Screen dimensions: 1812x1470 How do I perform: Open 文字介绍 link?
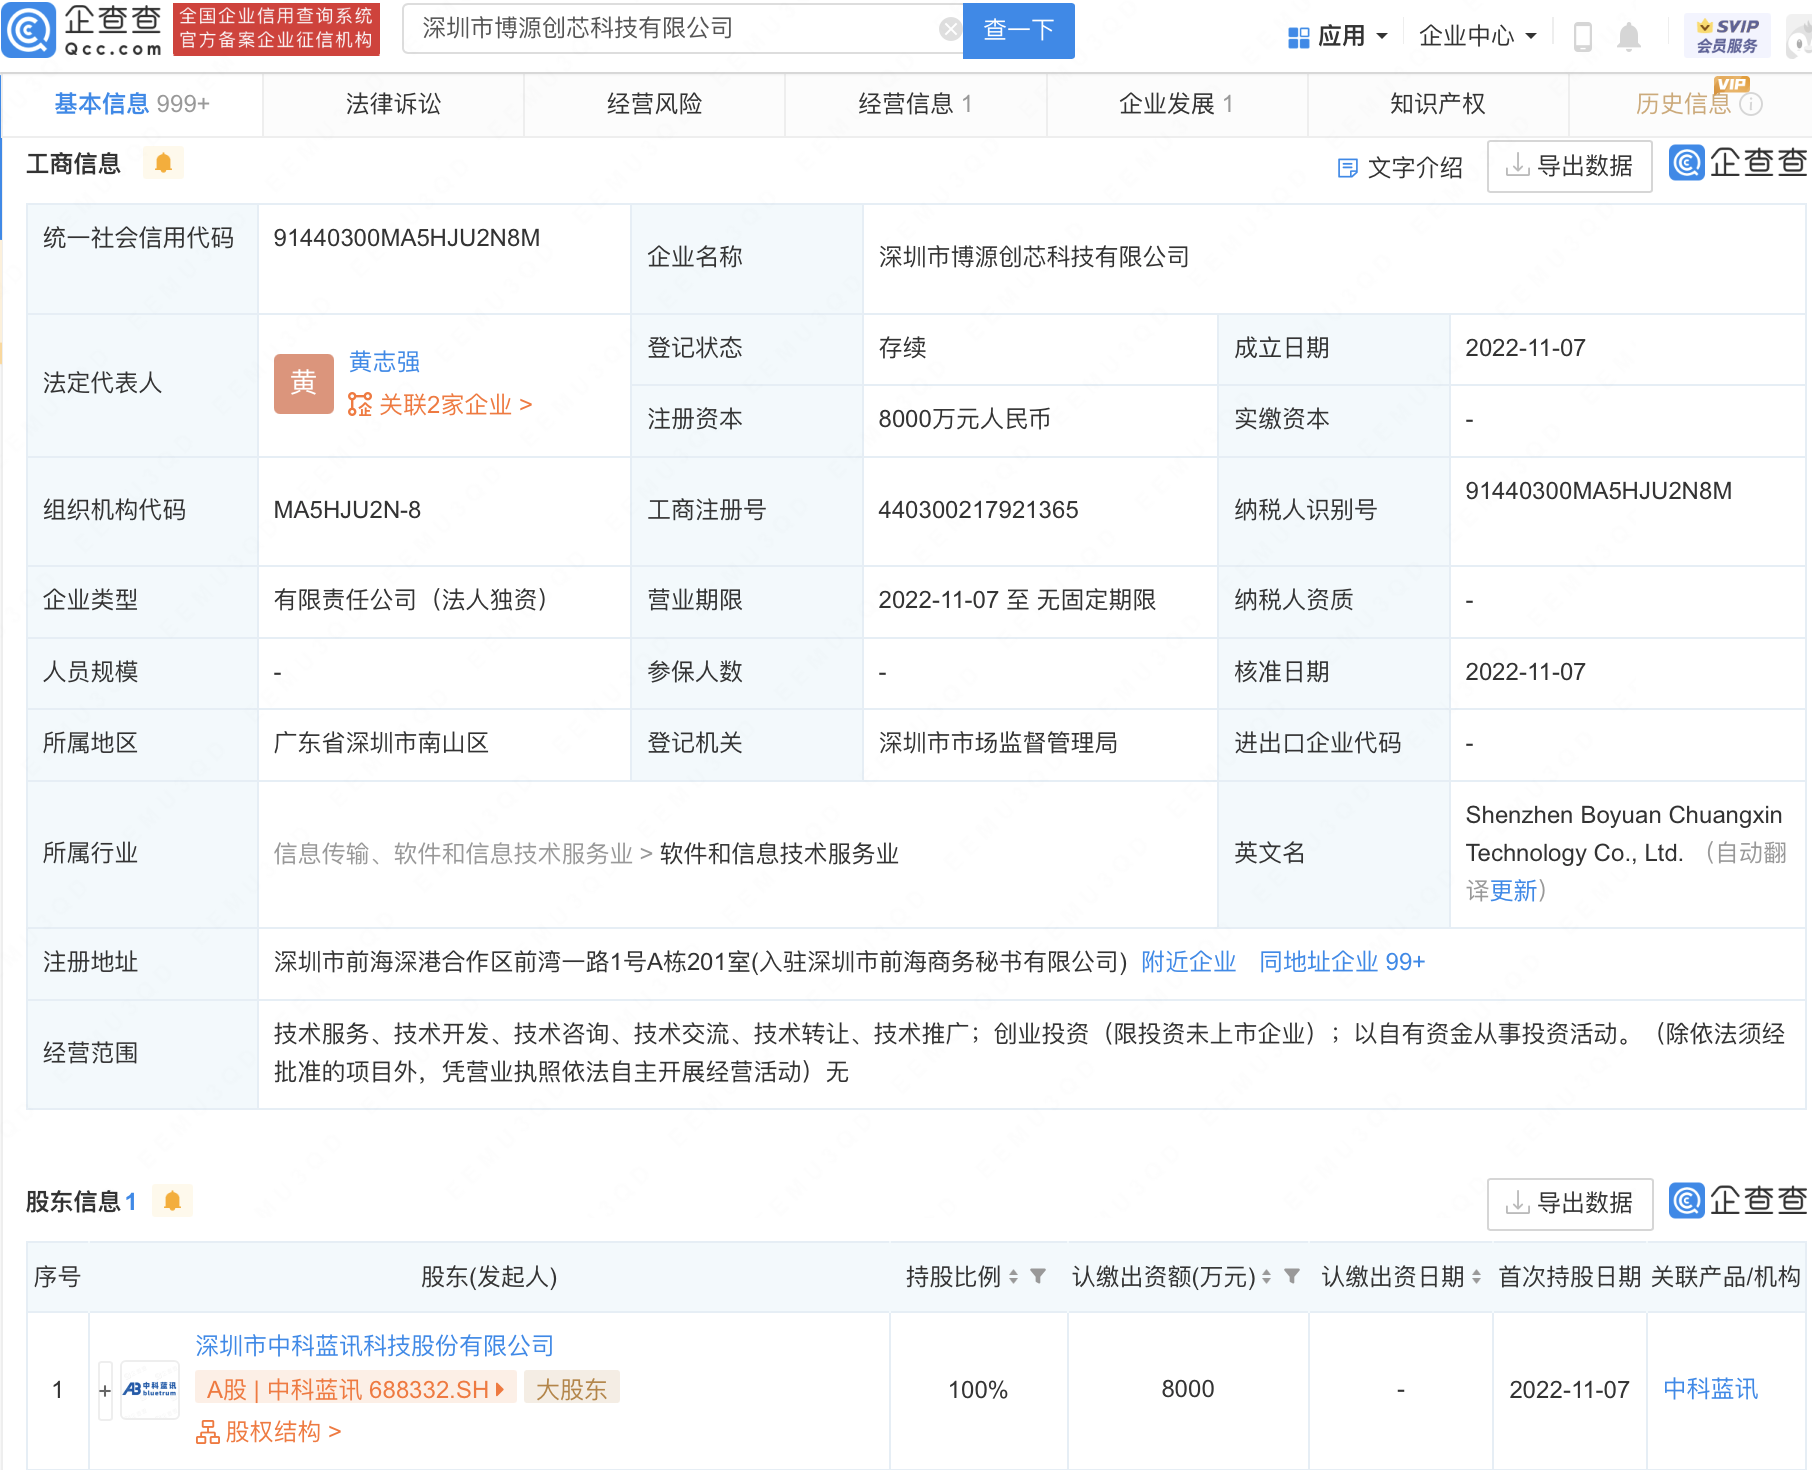1401,167
